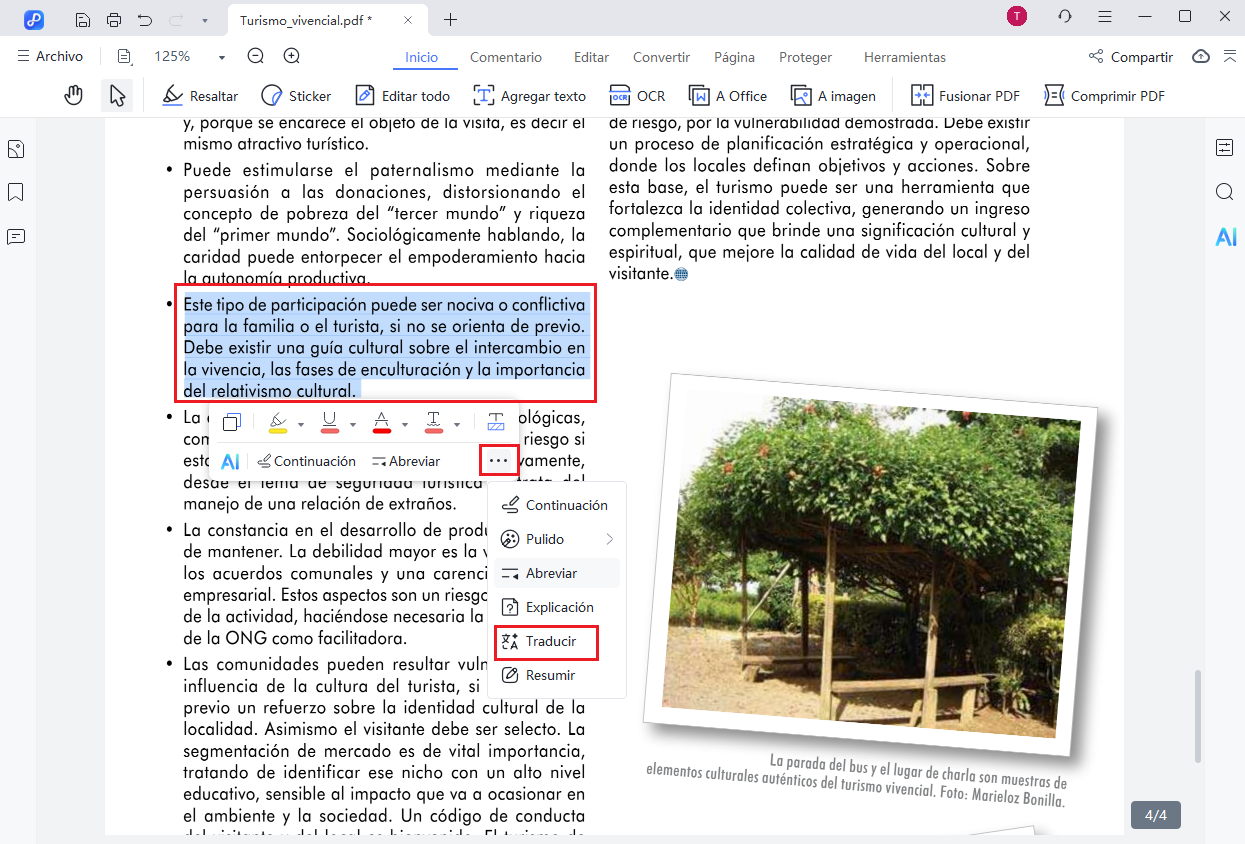
Task: Toggle underline annotation on the selected text
Action: (330, 422)
